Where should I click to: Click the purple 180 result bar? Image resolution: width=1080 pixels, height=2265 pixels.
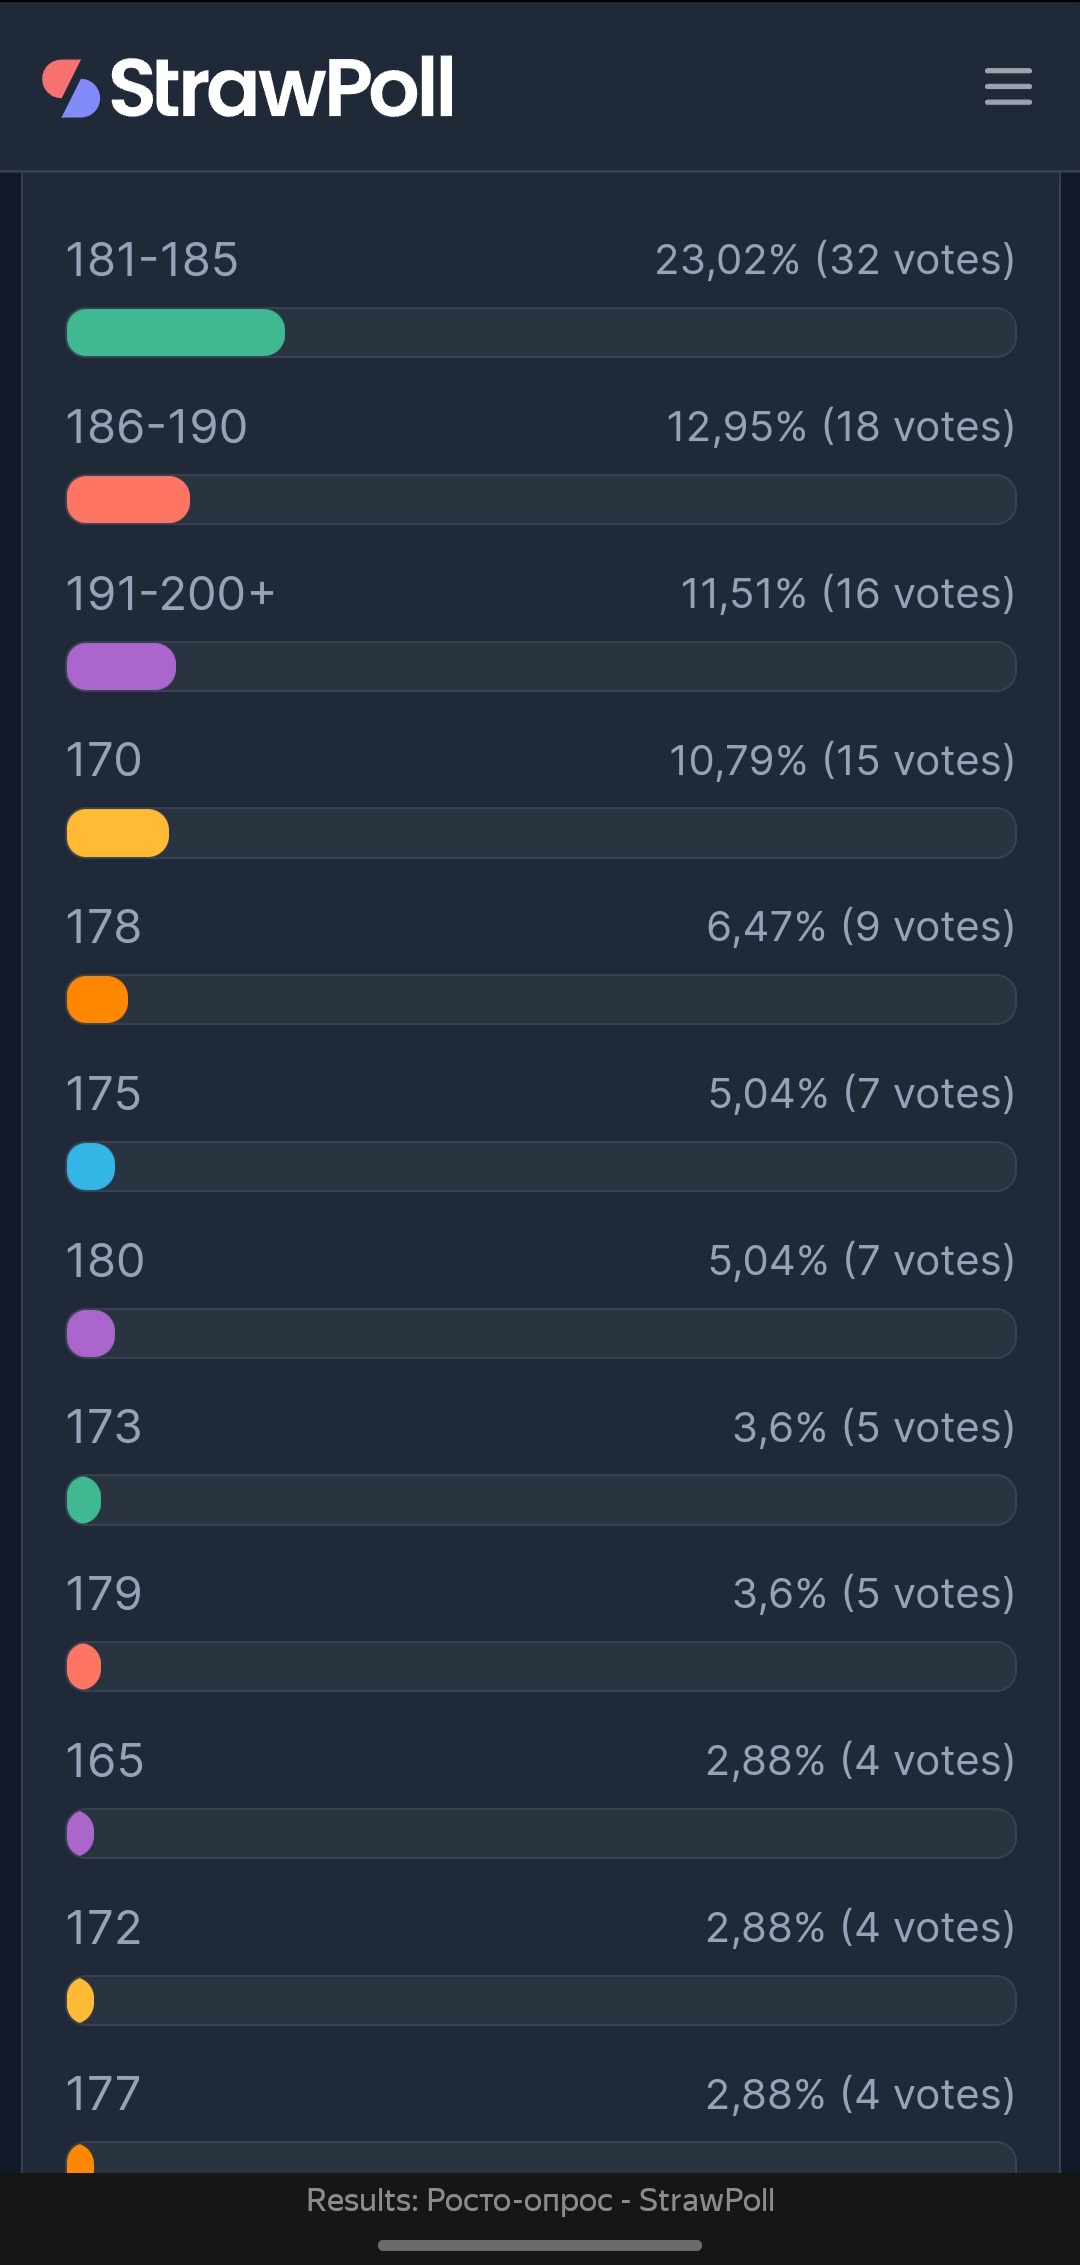[x=91, y=1334]
